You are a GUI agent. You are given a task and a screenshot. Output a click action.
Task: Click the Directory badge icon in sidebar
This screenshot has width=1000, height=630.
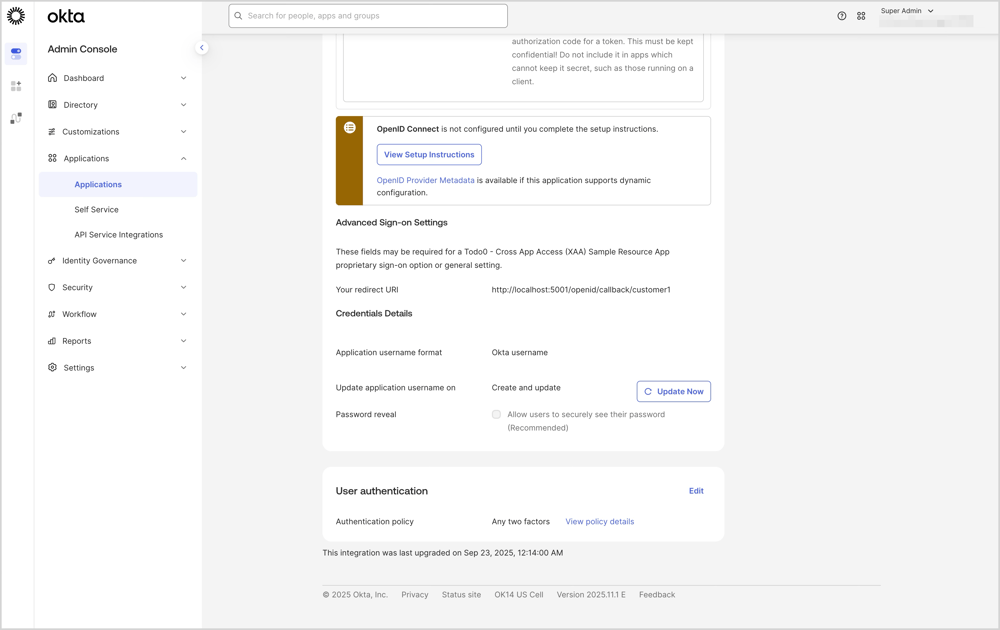[52, 105]
